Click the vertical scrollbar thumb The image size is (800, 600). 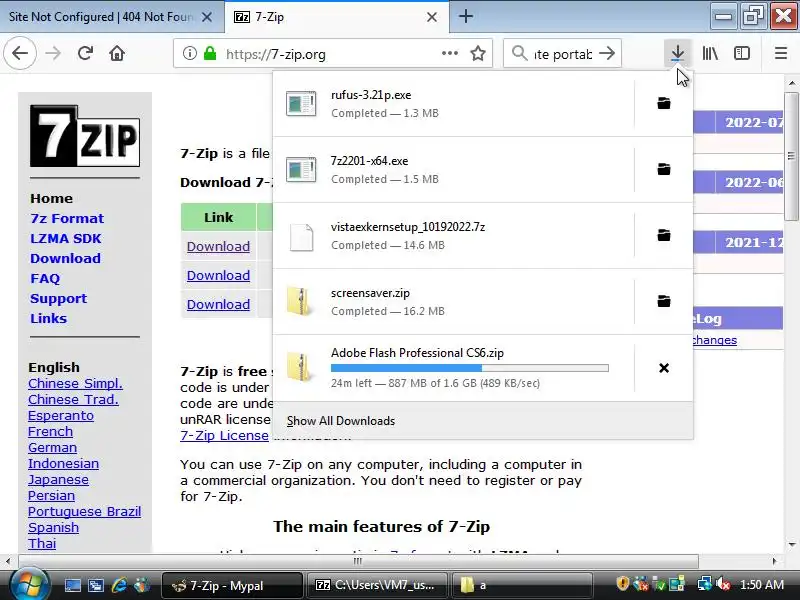(x=791, y=156)
